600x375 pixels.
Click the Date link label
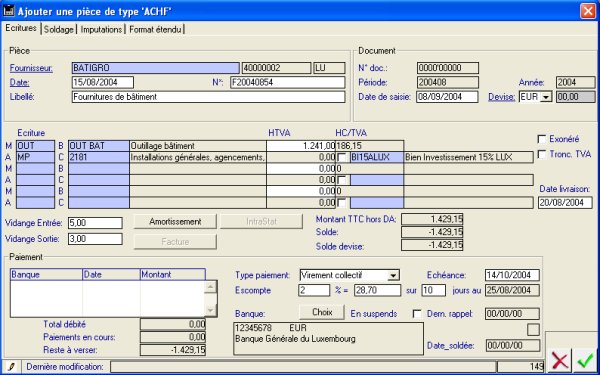(x=20, y=82)
